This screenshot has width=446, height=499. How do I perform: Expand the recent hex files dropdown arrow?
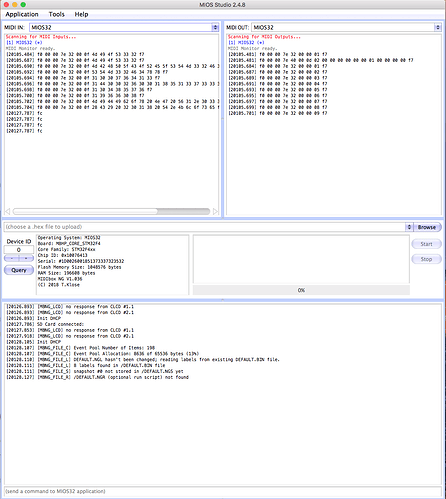click(x=409, y=227)
